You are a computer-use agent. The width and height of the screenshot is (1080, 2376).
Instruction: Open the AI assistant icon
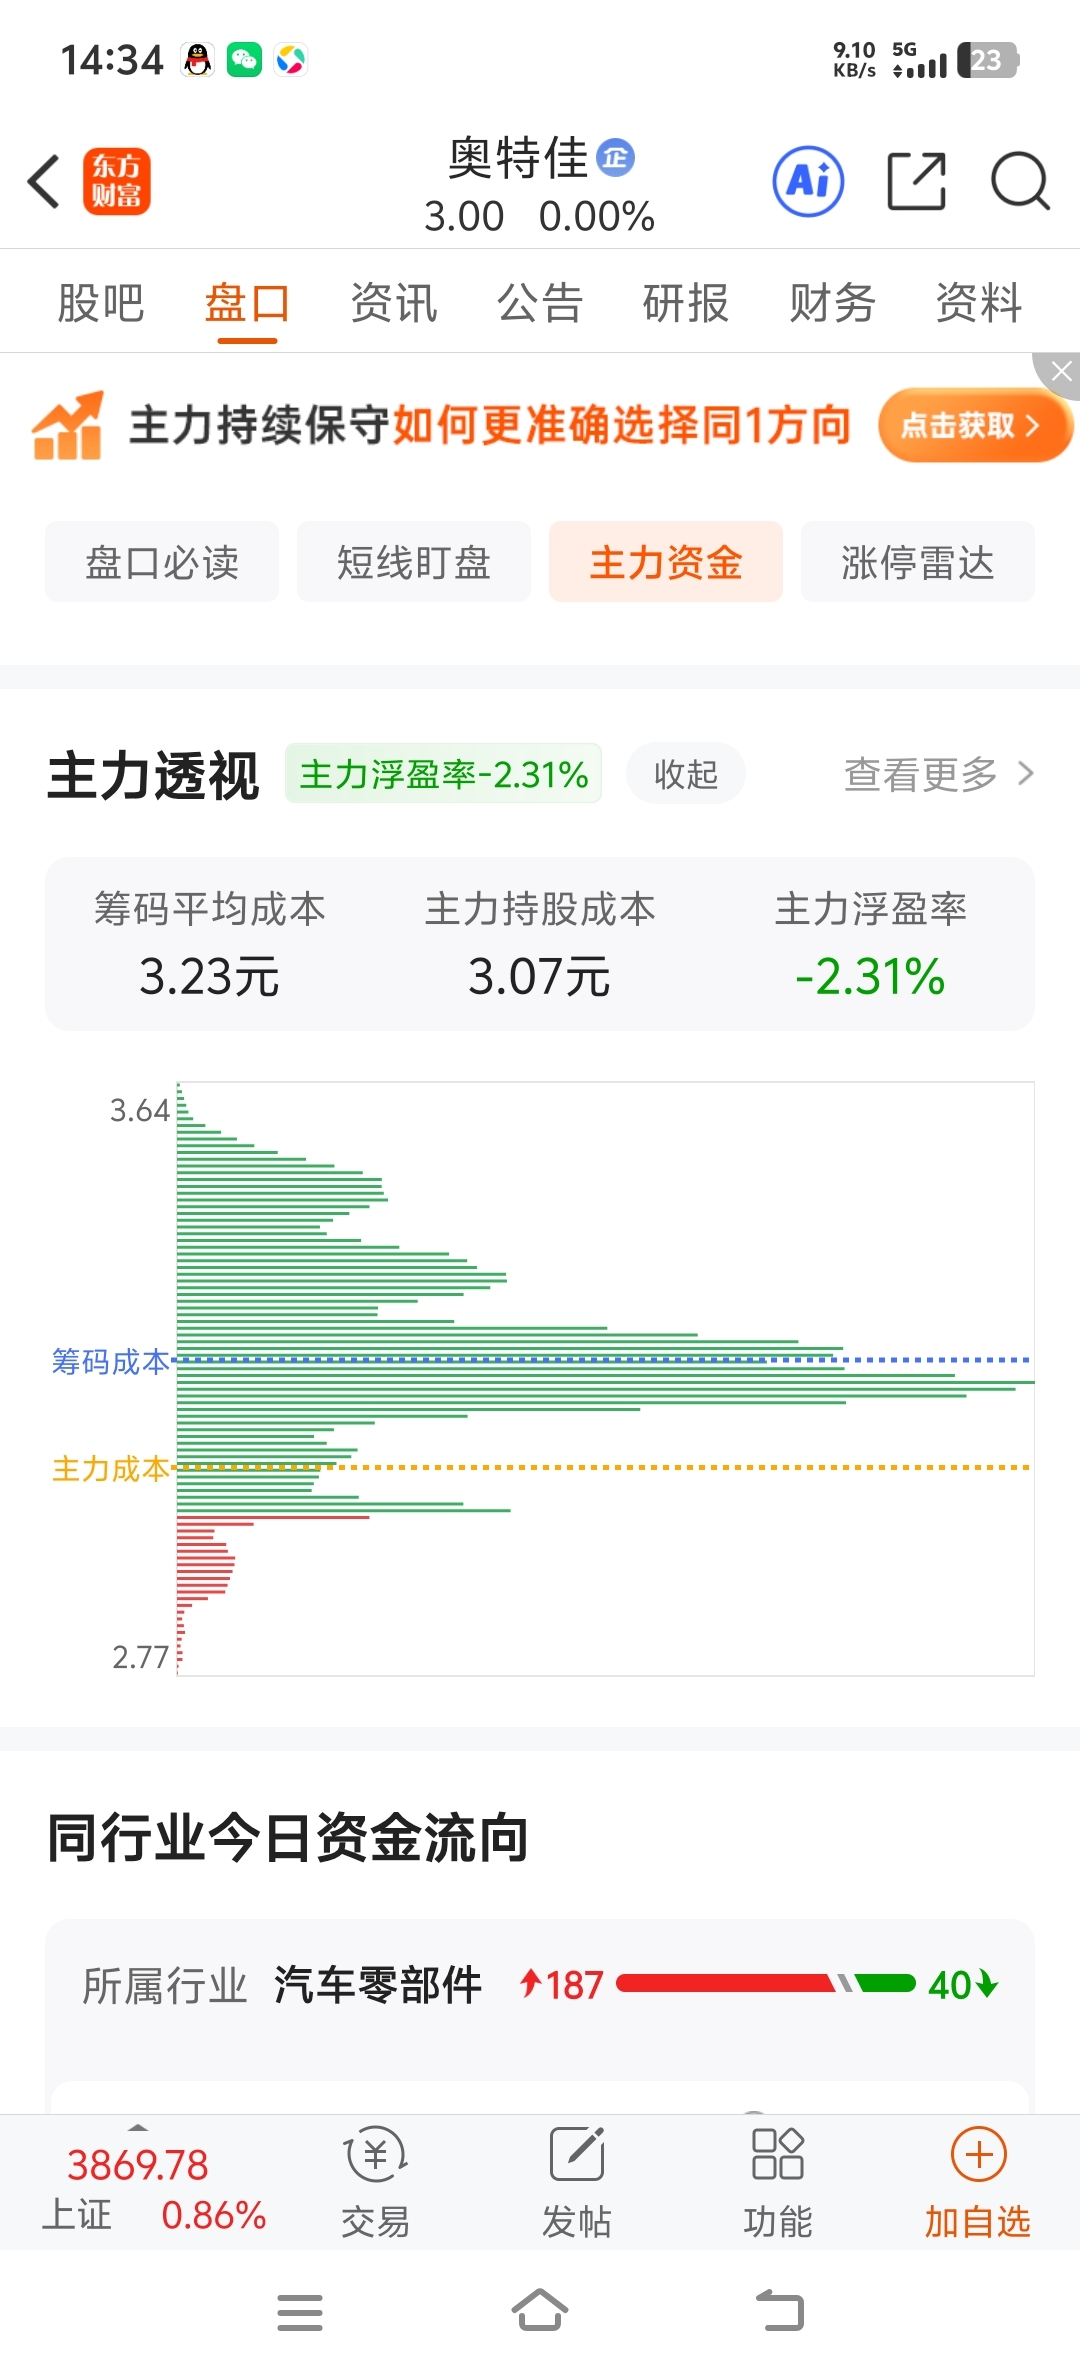pos(808,182)
